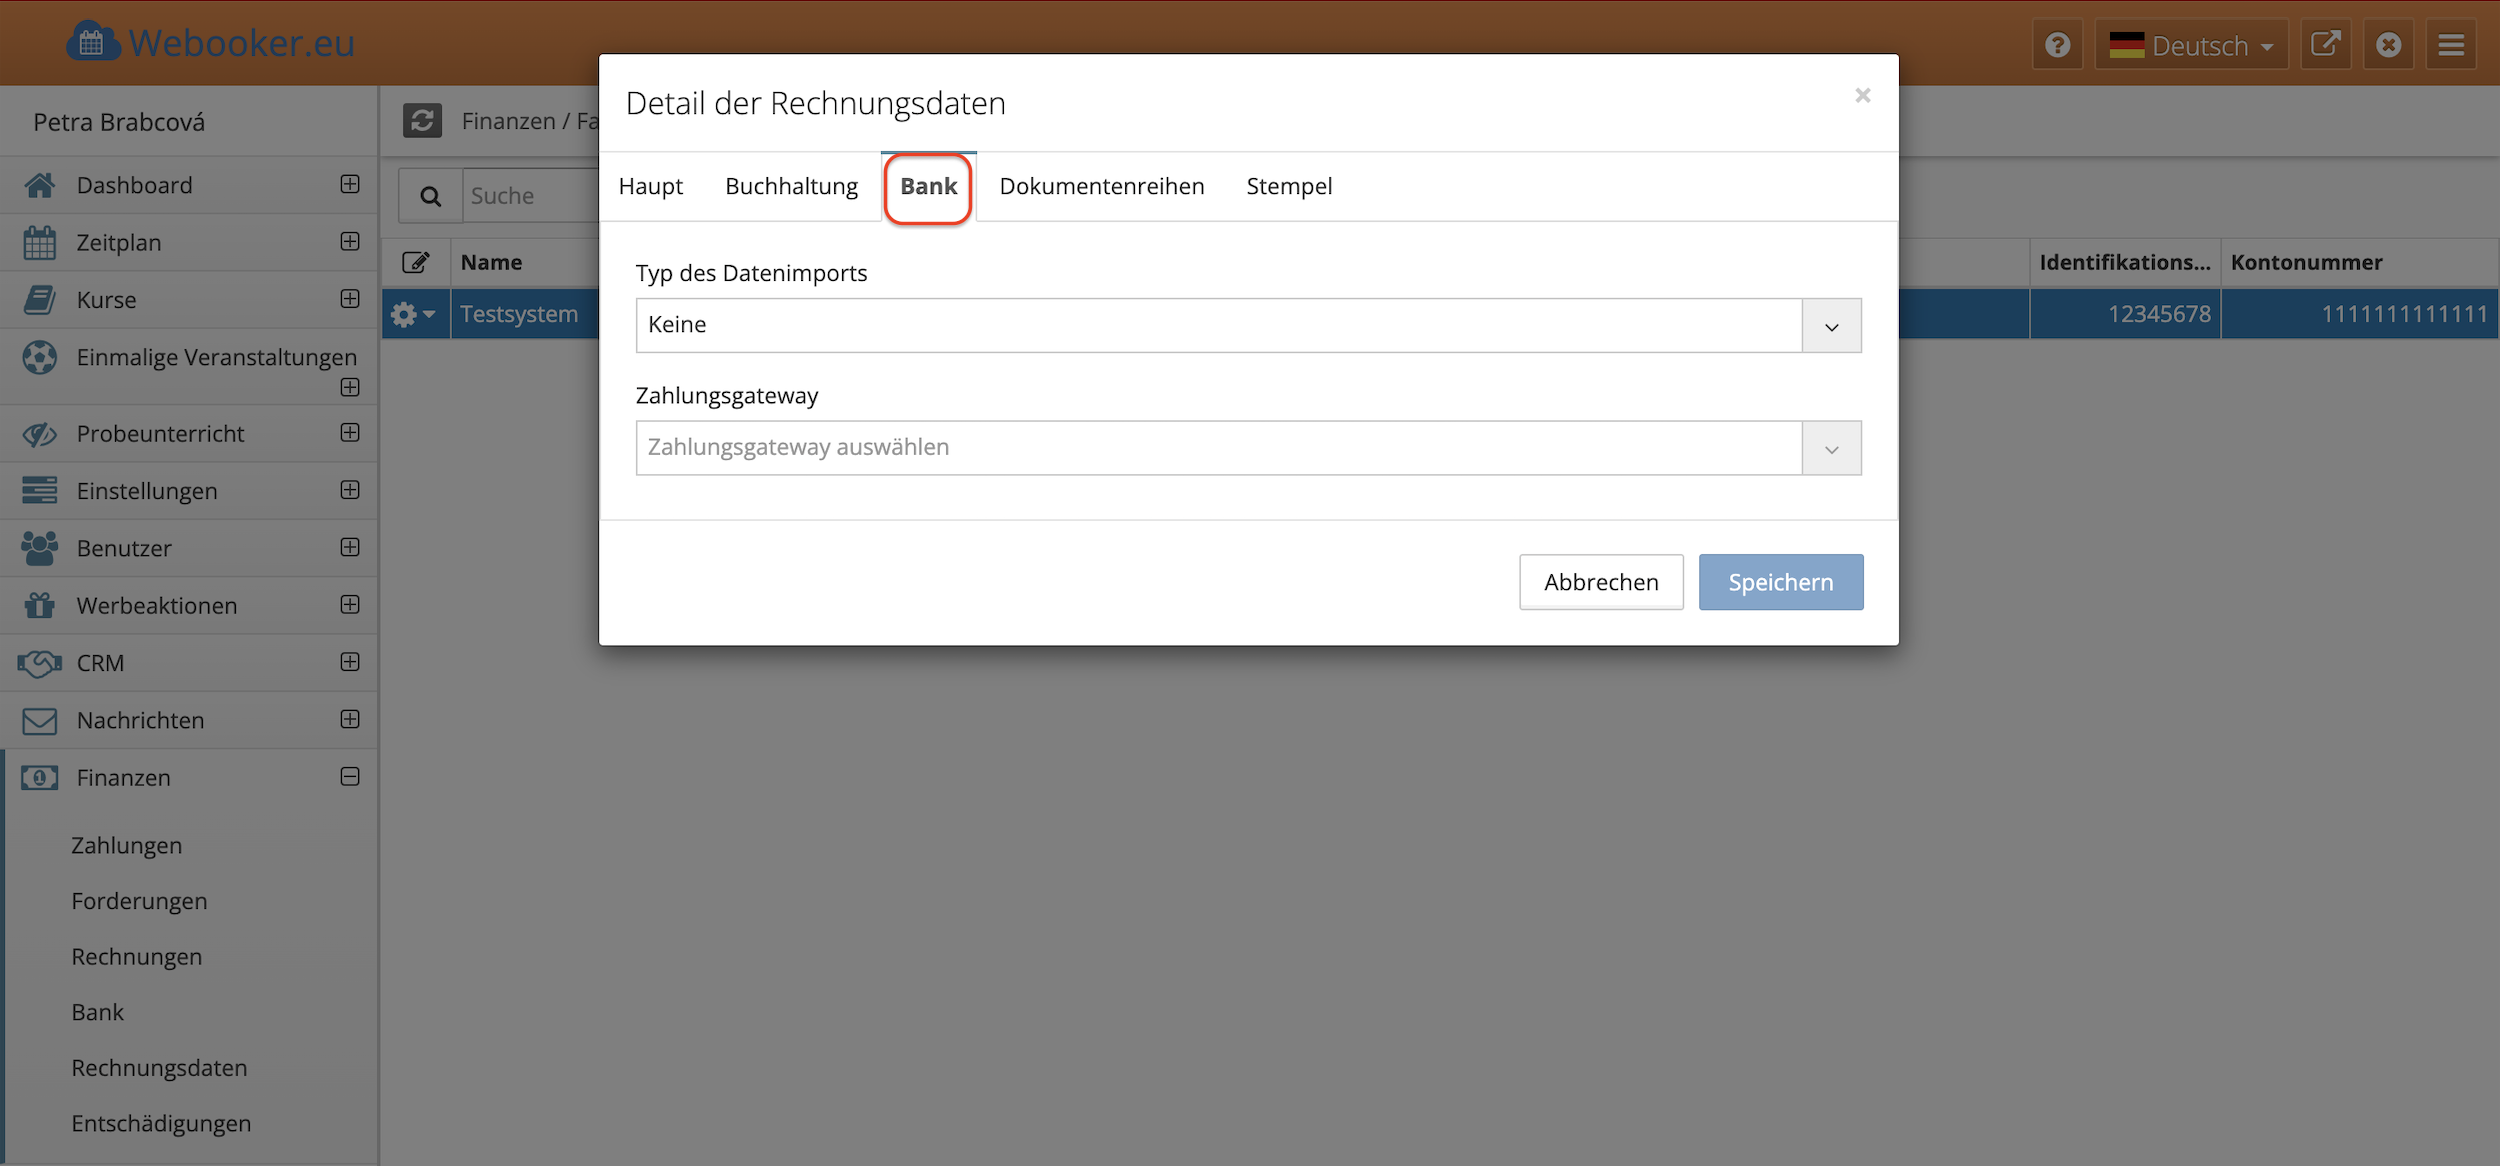Open the hamburger menu icon
Screen dimensions: 2500x1166
pos(2450,45)
